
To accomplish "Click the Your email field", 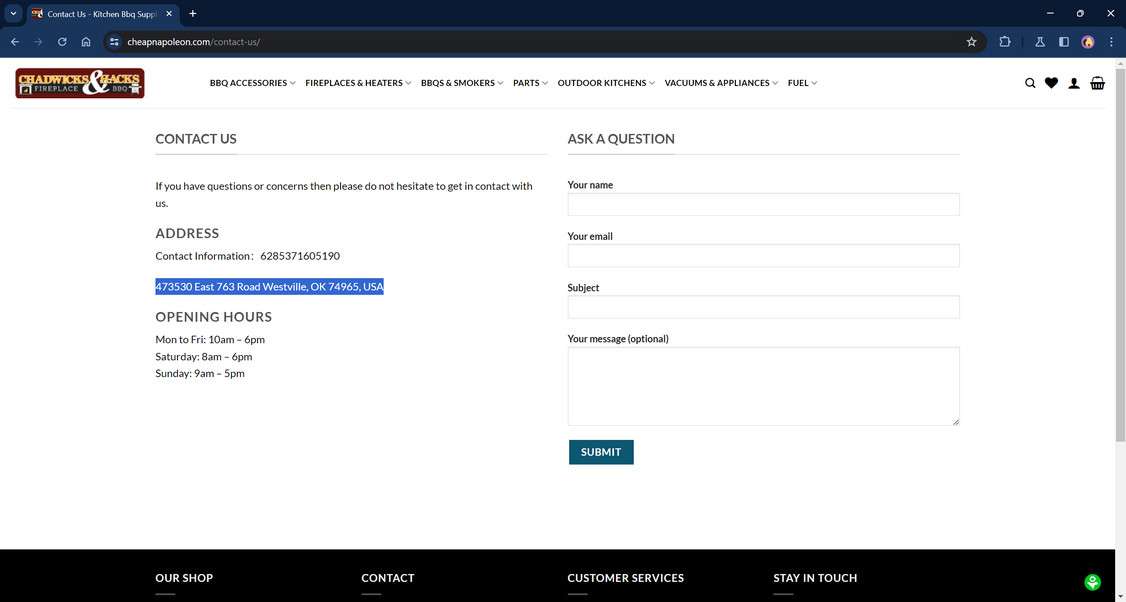I will (x=763, y=256).
